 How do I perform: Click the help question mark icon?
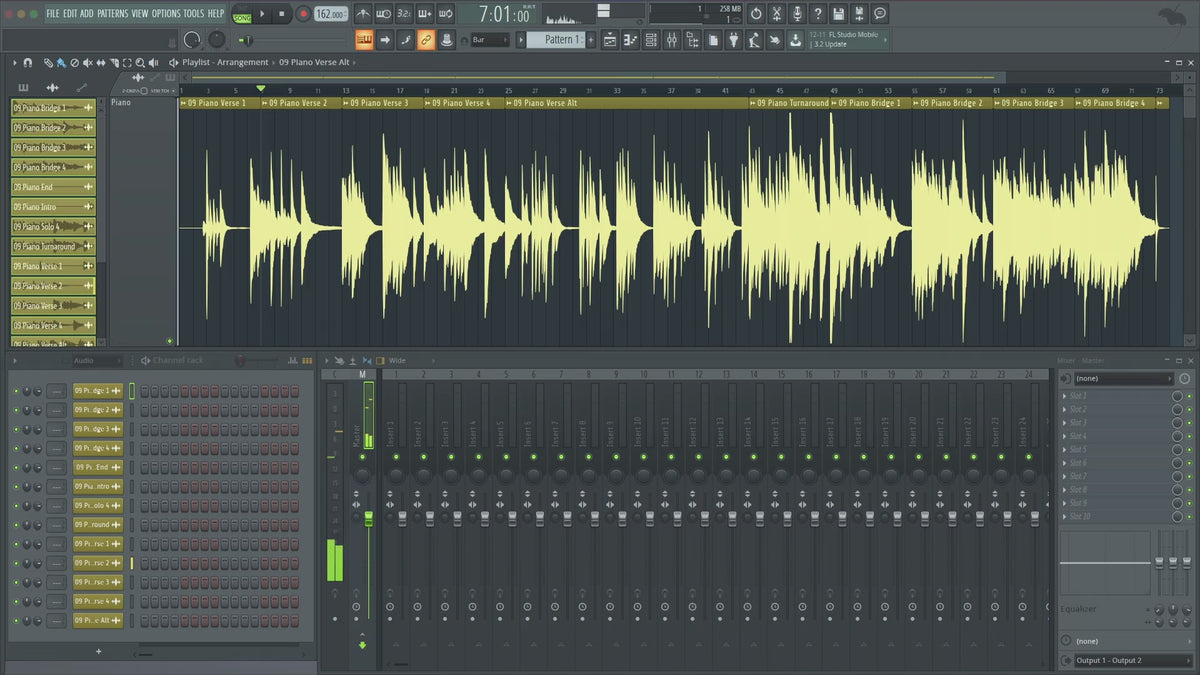[x=817, y=14]
